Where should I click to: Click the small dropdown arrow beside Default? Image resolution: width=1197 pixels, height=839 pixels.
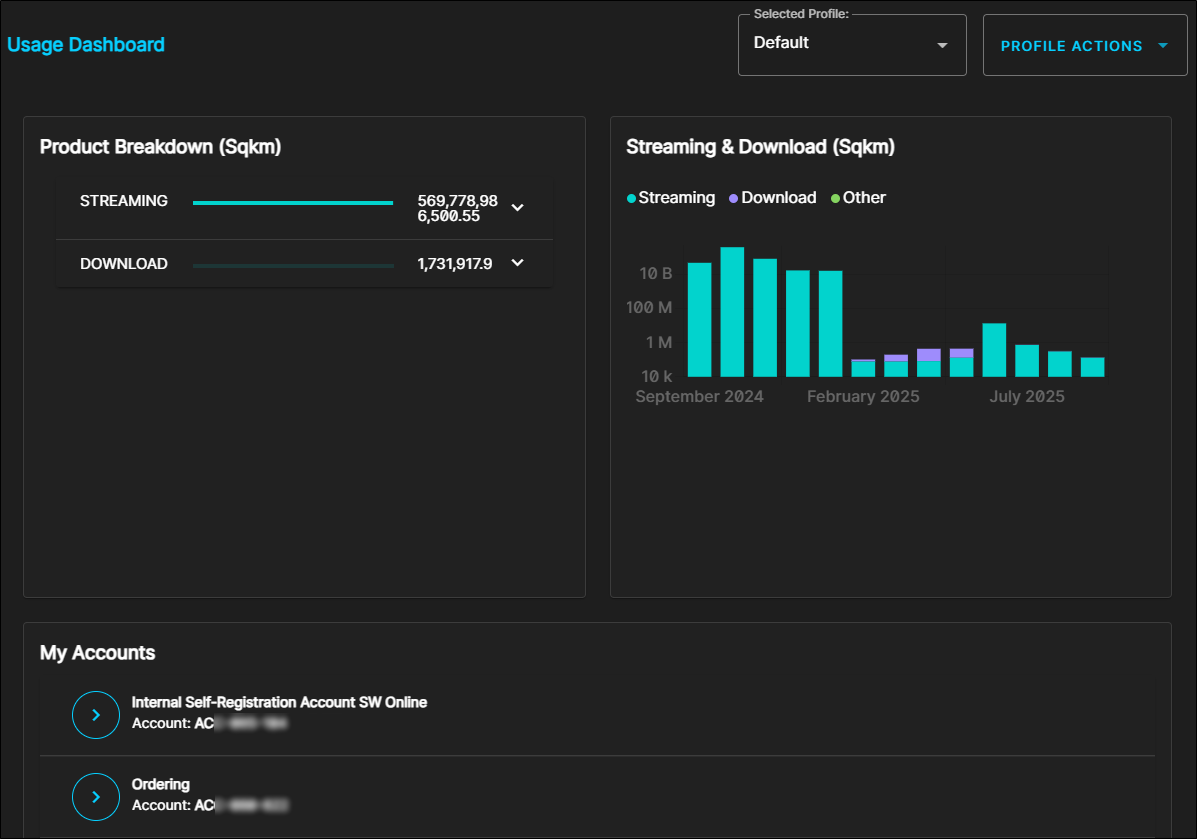(x=941, y=46)
